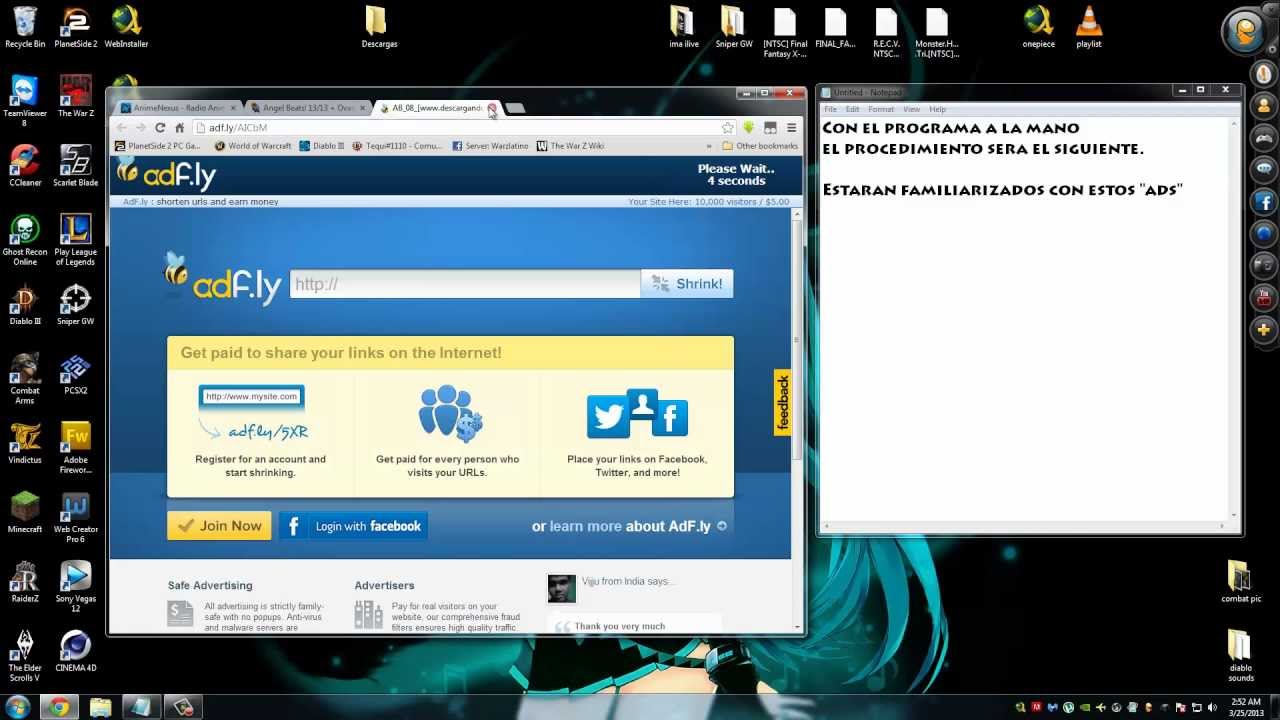
Task: Open The War Z Wiki bookmark
Action: click(570, 146)
